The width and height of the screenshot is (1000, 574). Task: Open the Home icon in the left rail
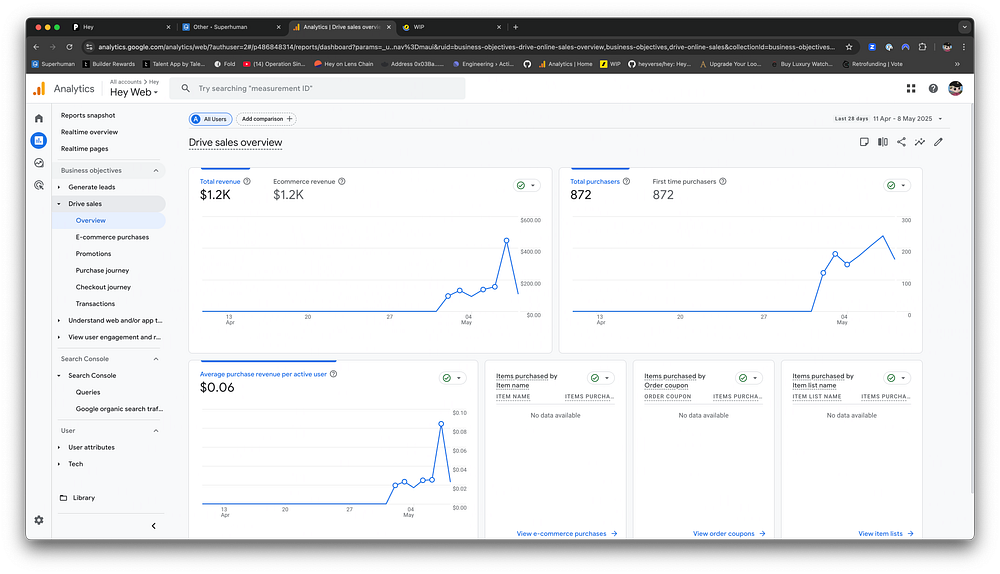39,119
